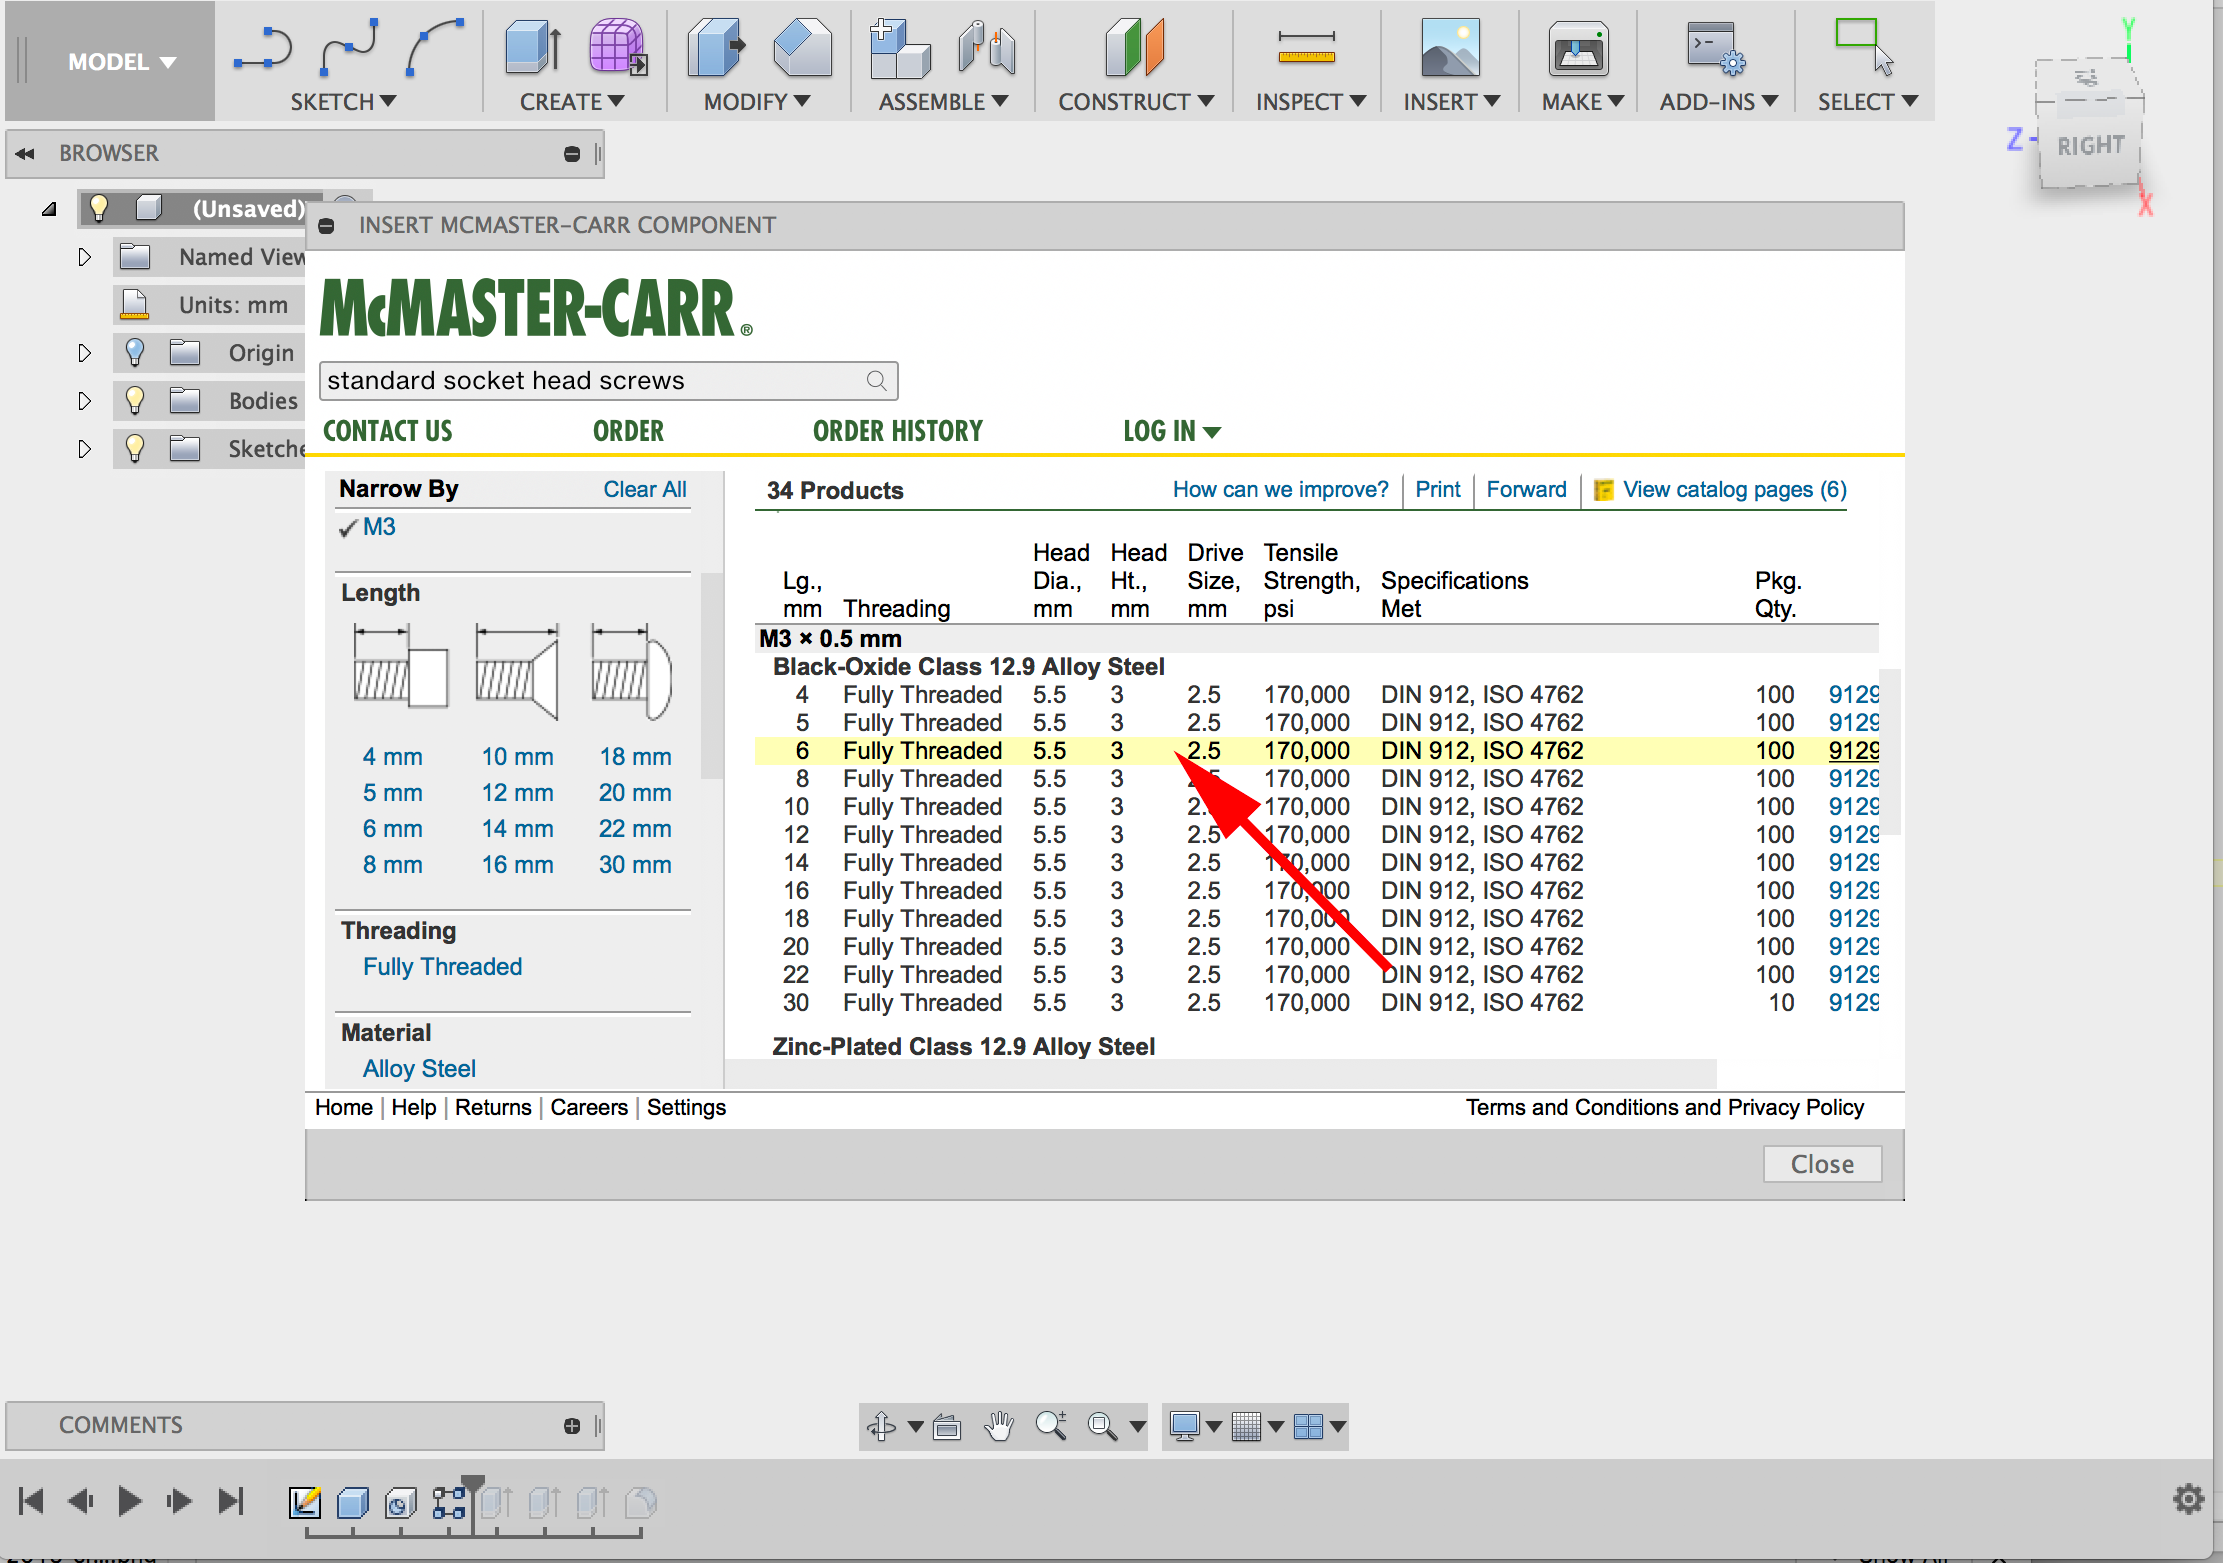Click the Orbit navigation icon
Image resolution: width=2223 pixels, height=1563 pixels.
[x=881, y=1426]
